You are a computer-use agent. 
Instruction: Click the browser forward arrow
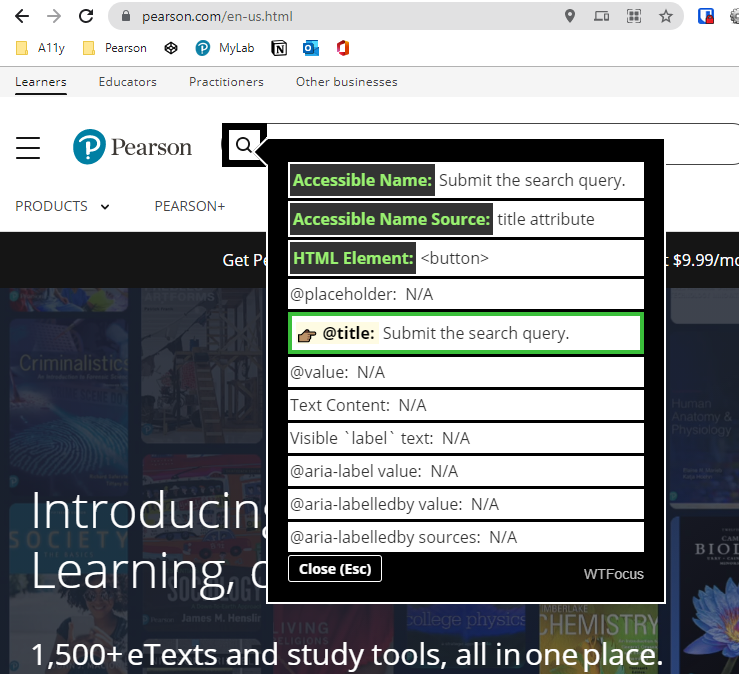click(54, 16)
